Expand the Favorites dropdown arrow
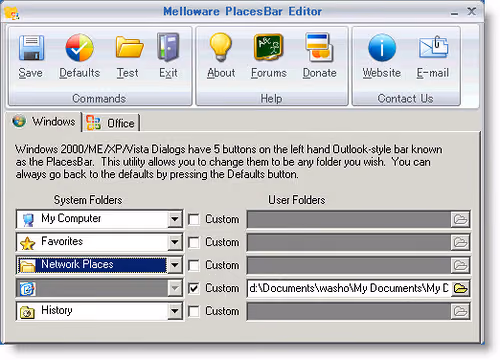This screenshot has width=500, height=360. tap(175, 242)
